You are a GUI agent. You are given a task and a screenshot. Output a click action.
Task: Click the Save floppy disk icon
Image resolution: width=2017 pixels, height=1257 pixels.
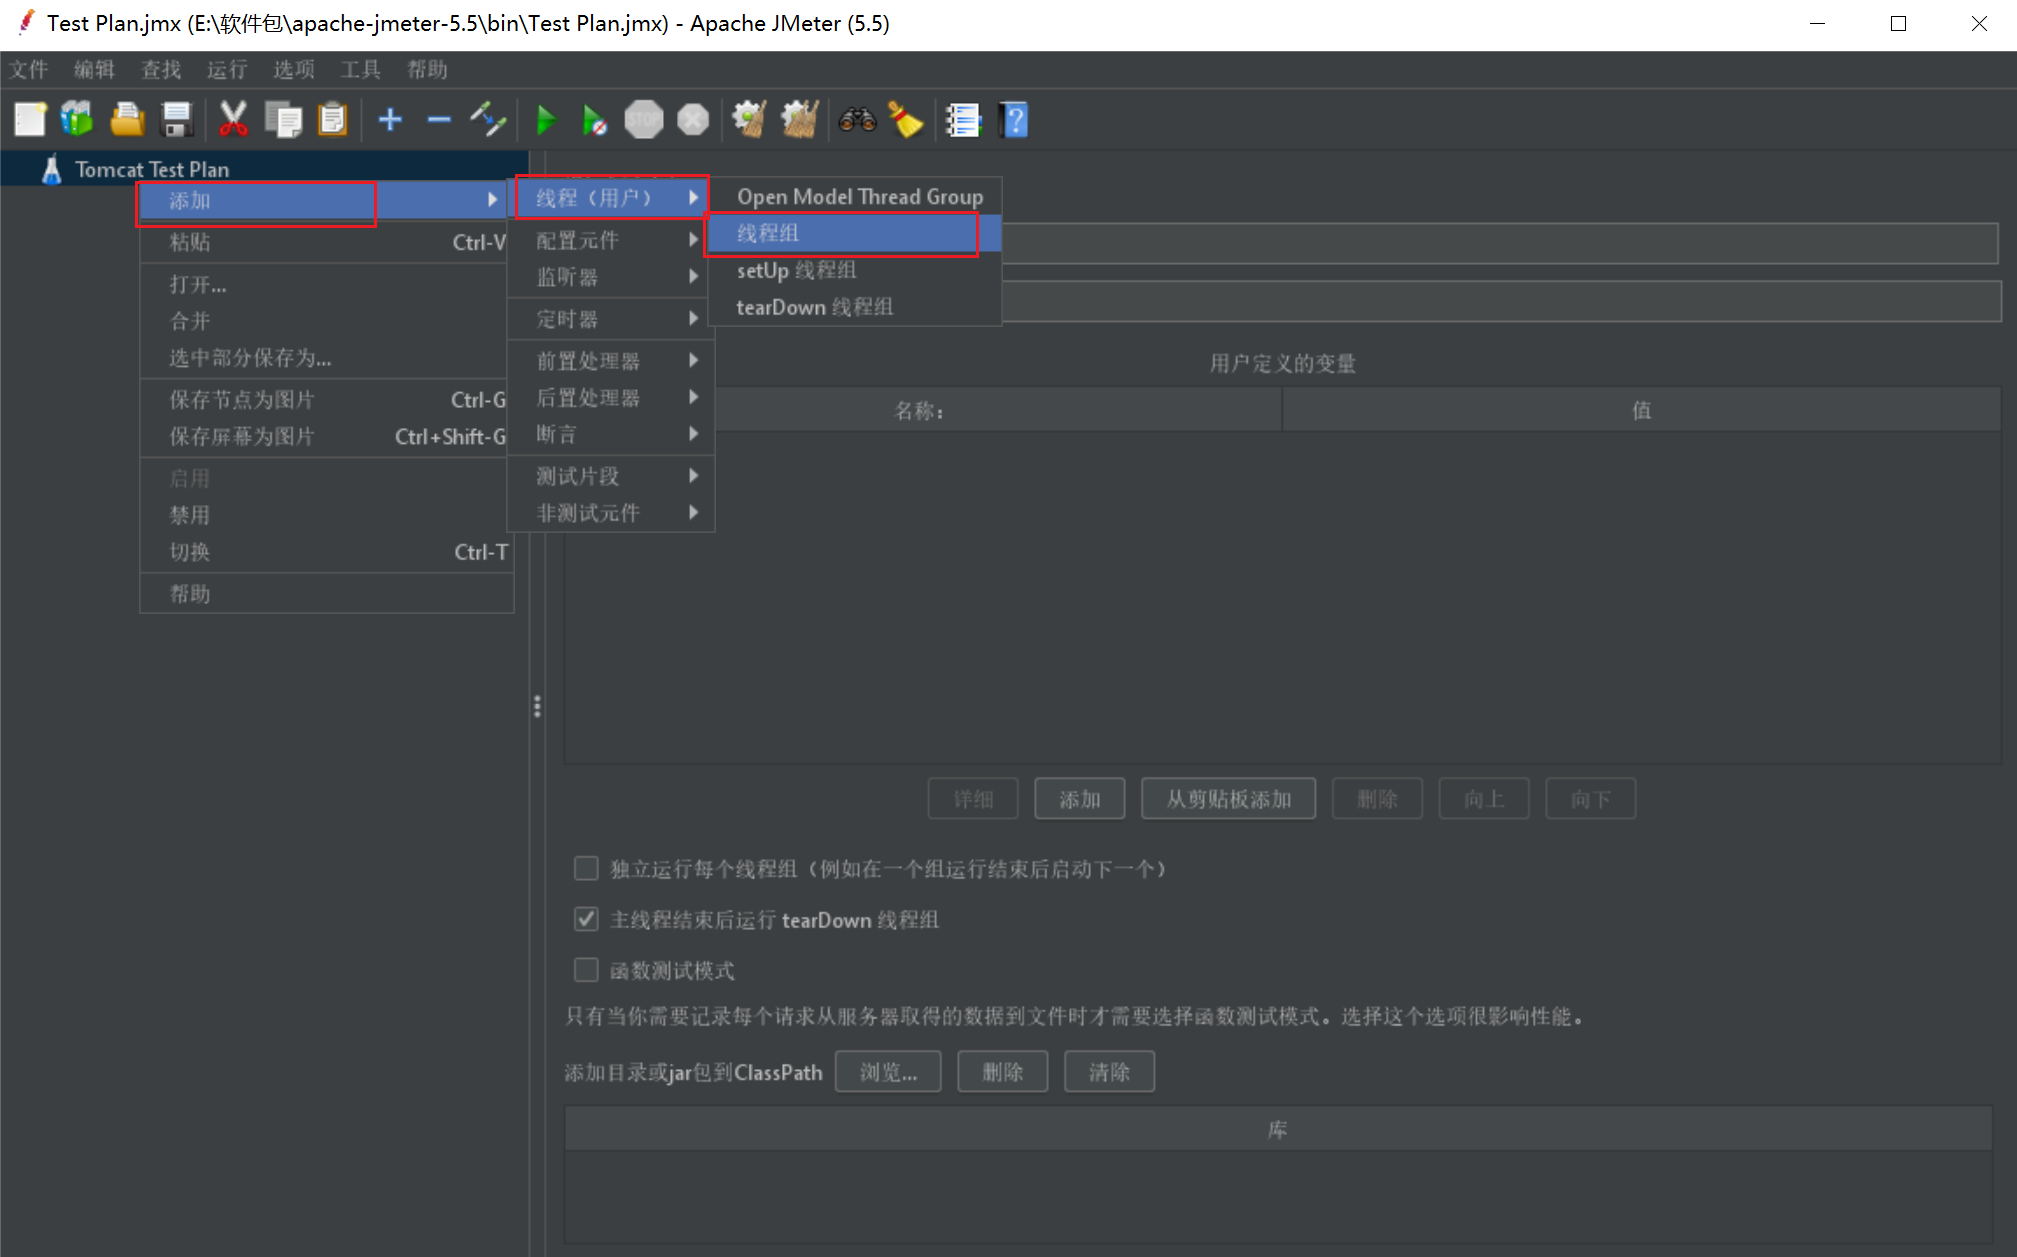coord(177,120)
